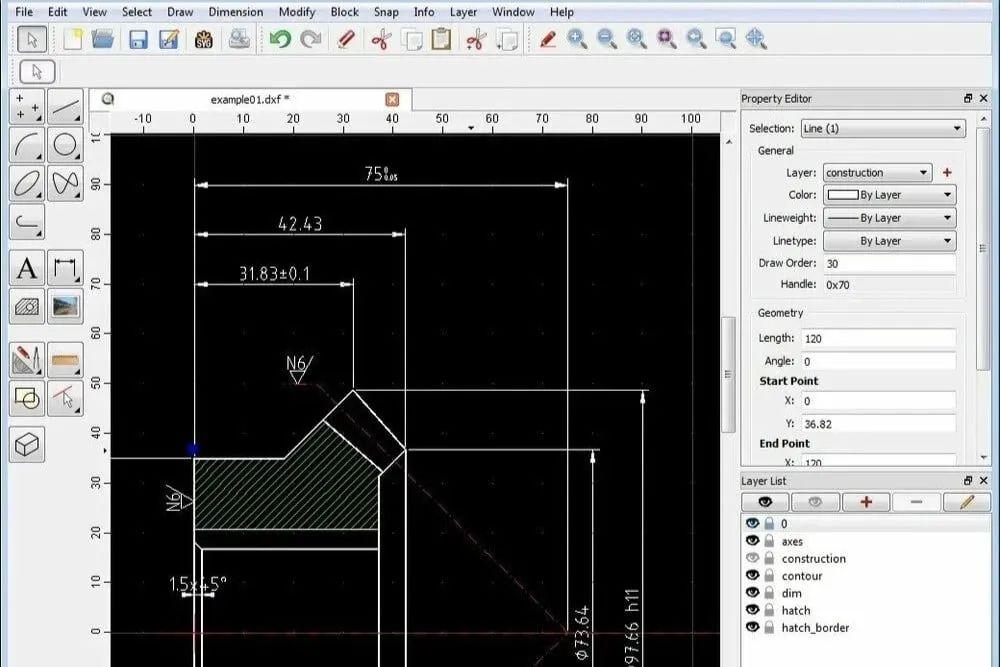Open the Dimension menu
1000x667 pixels.
tap(235, 11)
